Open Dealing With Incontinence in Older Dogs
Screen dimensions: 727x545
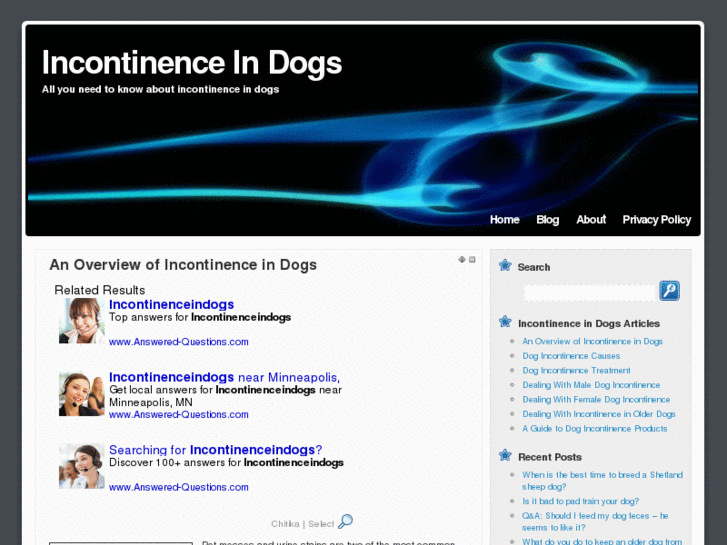[599, 414]
